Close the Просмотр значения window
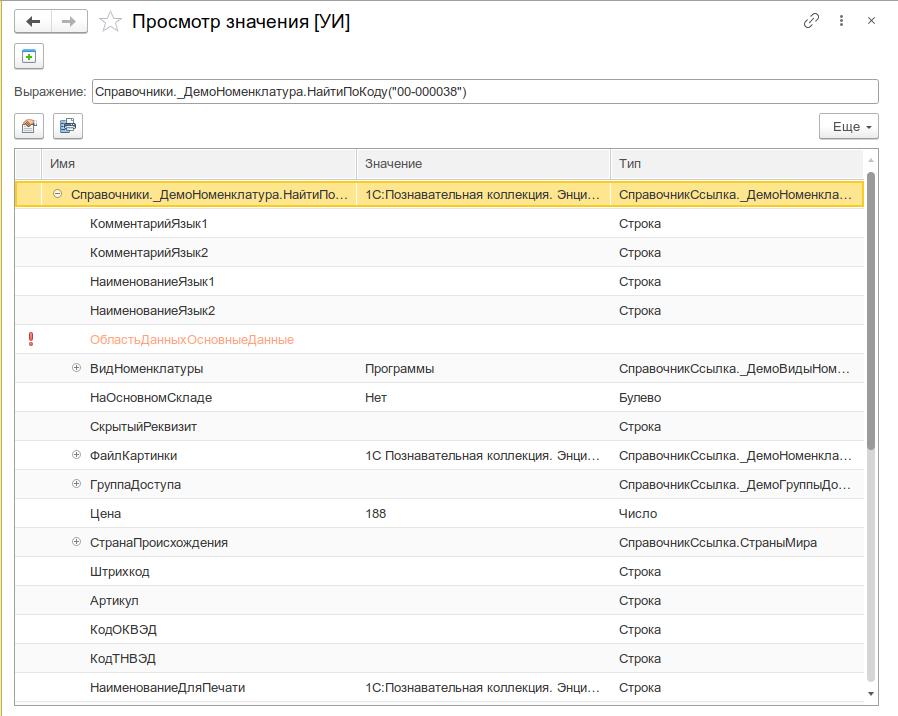This screenshot has height=716, width=898. [871, 21]
